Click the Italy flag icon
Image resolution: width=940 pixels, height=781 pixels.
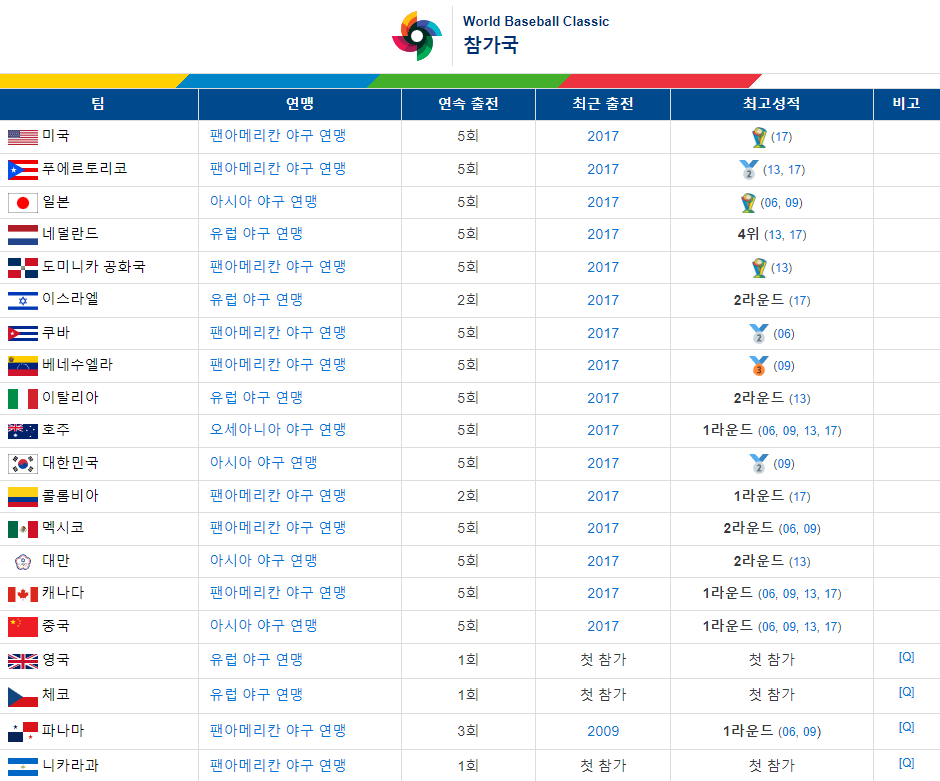pyautogui.click(x=23, y=399)
